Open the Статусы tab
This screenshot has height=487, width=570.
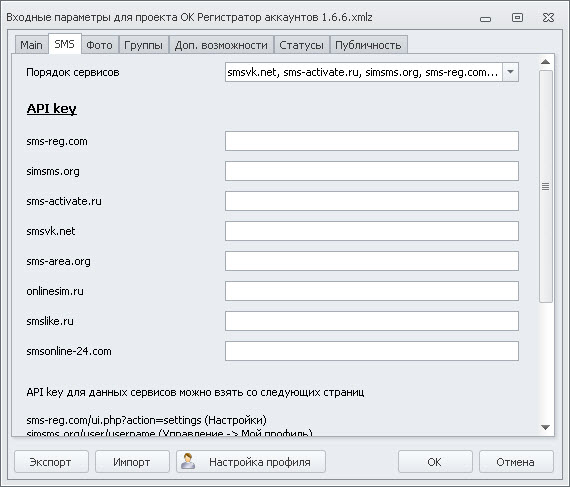pos(301,45)
